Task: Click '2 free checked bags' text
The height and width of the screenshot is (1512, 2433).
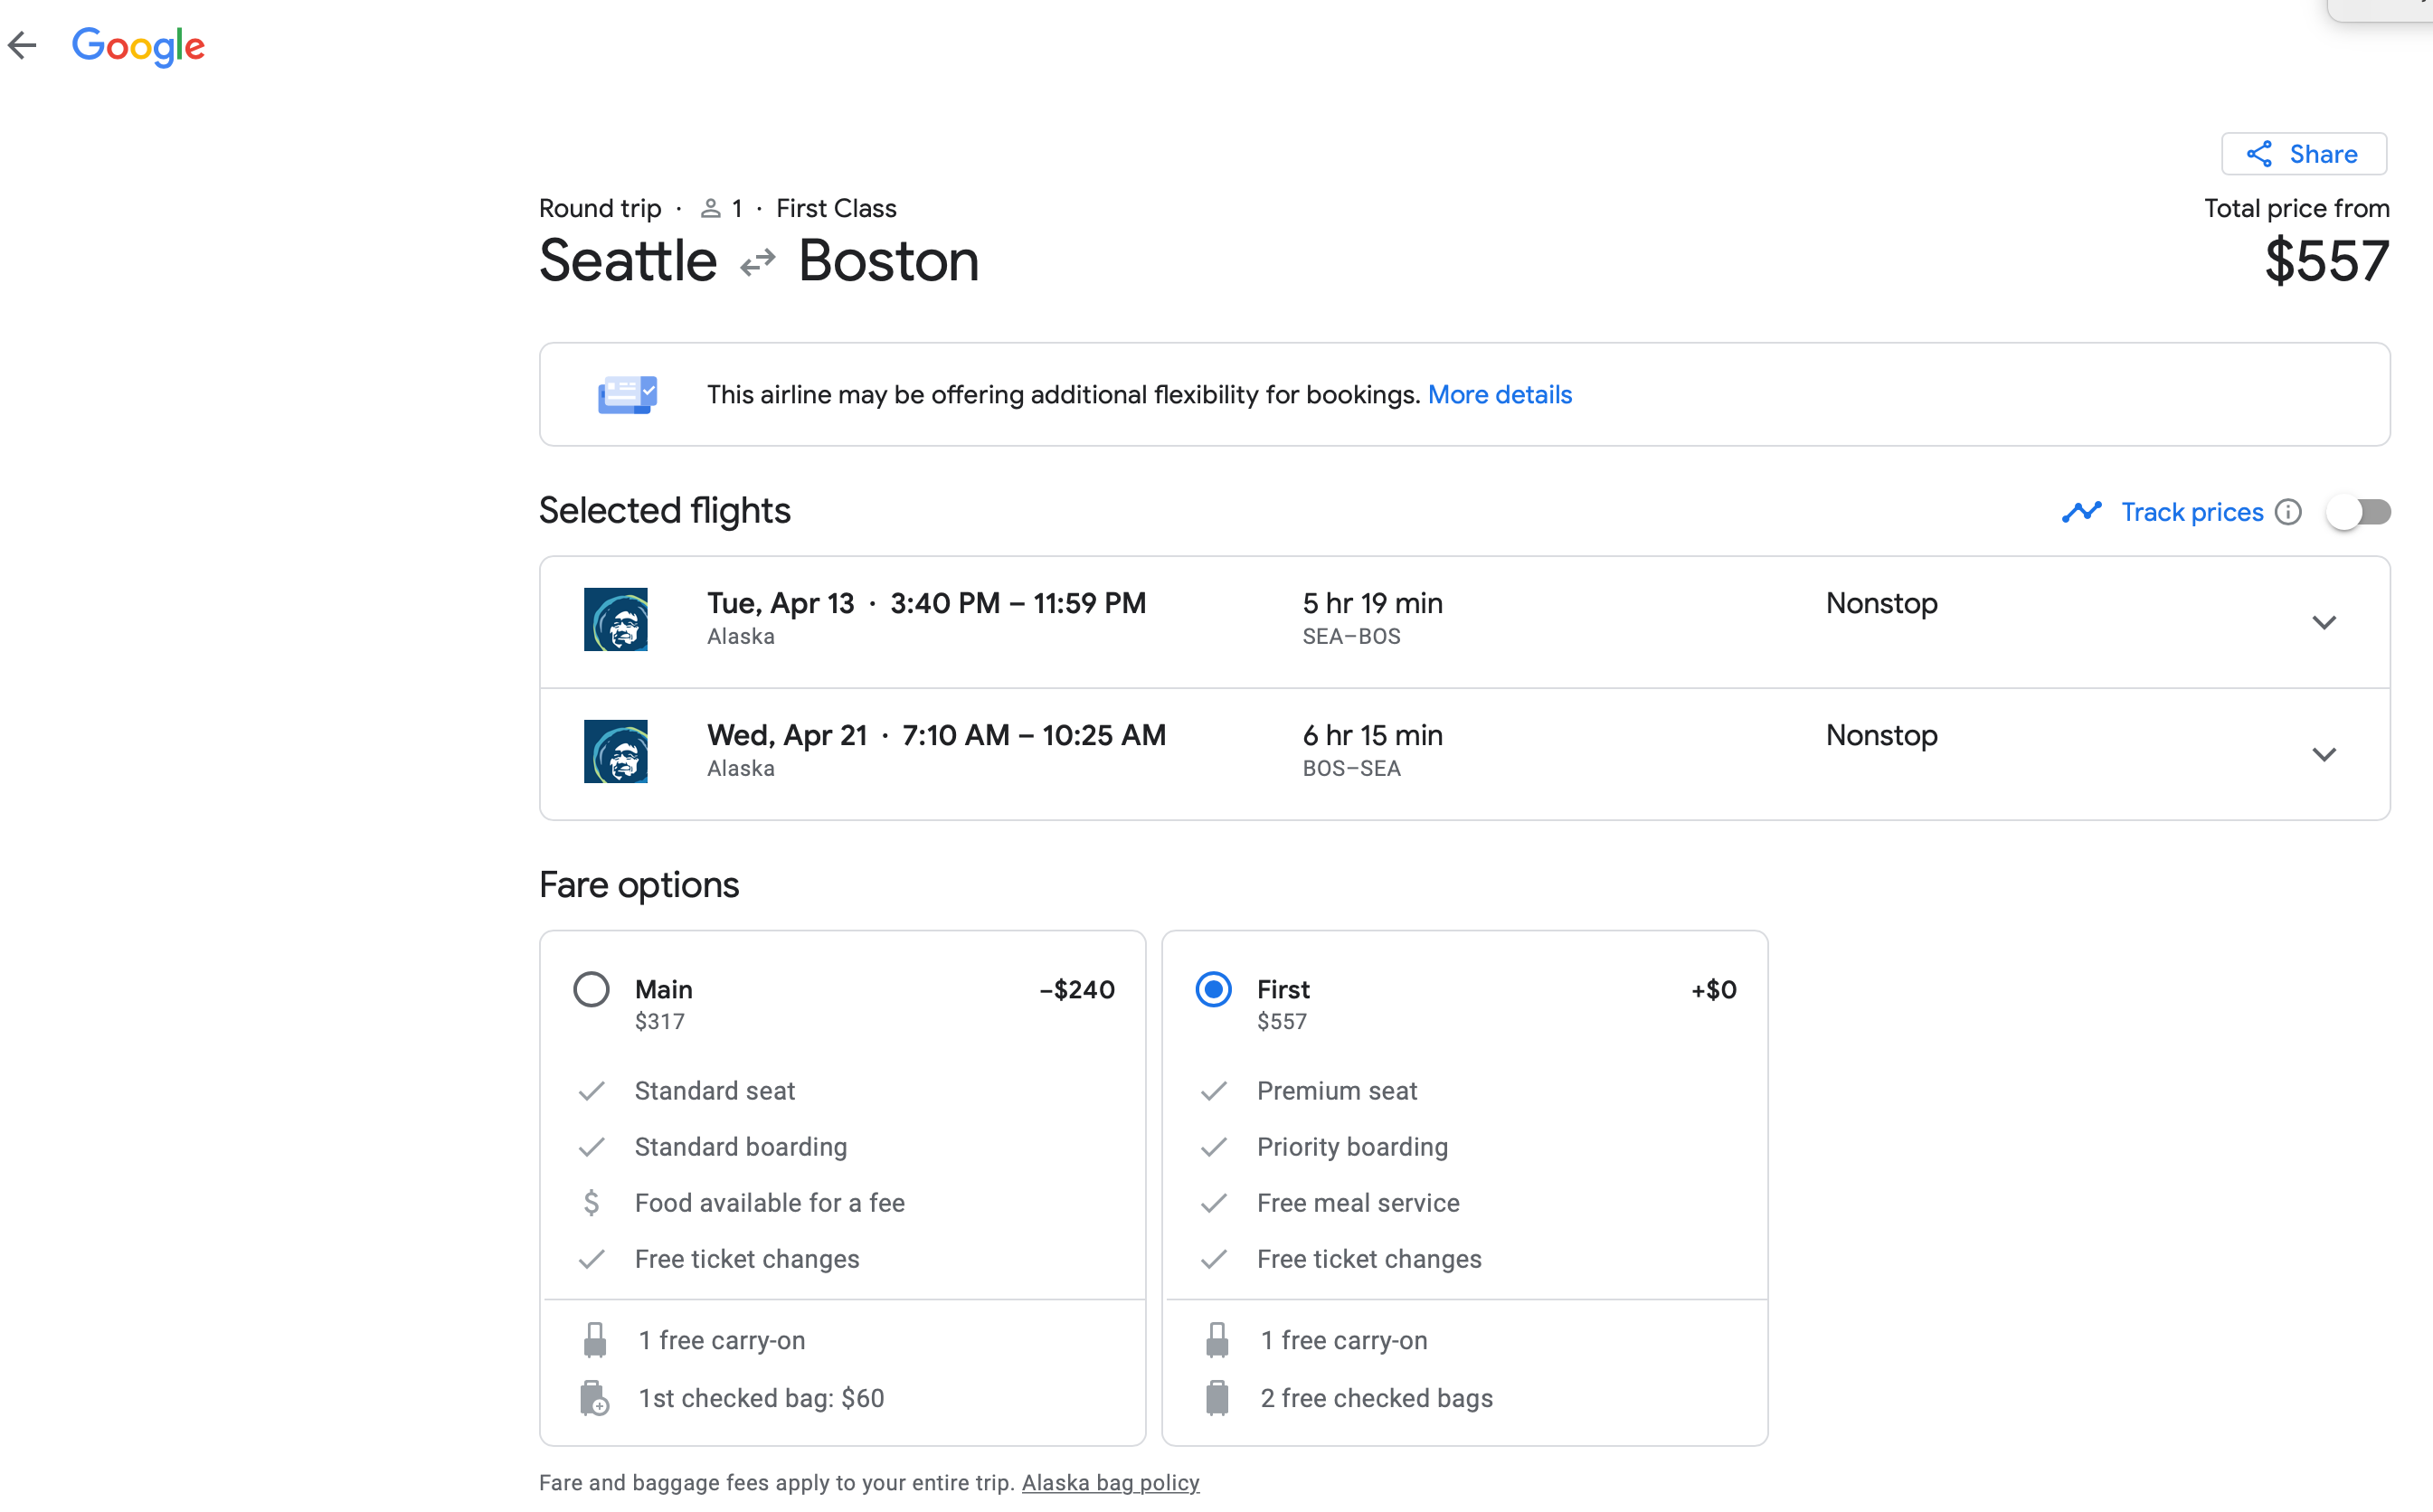Action: (x=1376, y=1398)
